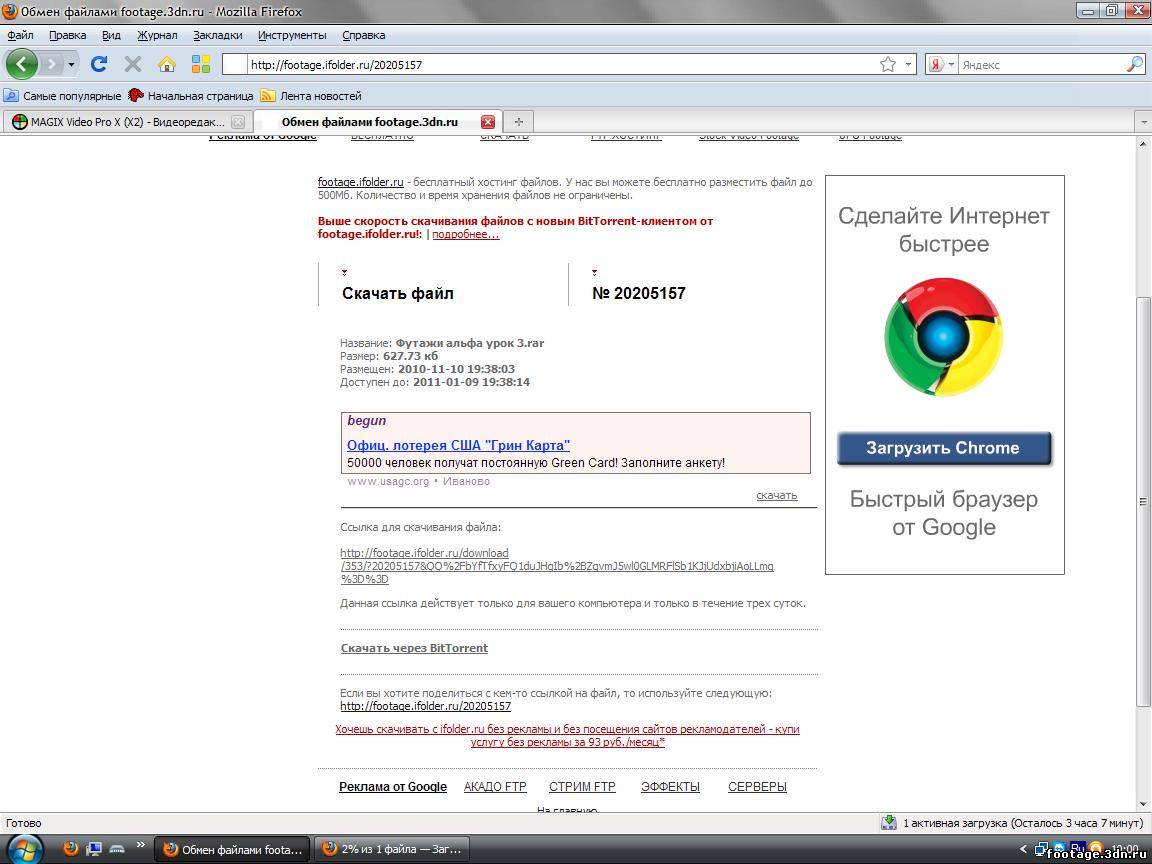Click the long file download link
This screenshot has width=1152, height=864.
557,566
